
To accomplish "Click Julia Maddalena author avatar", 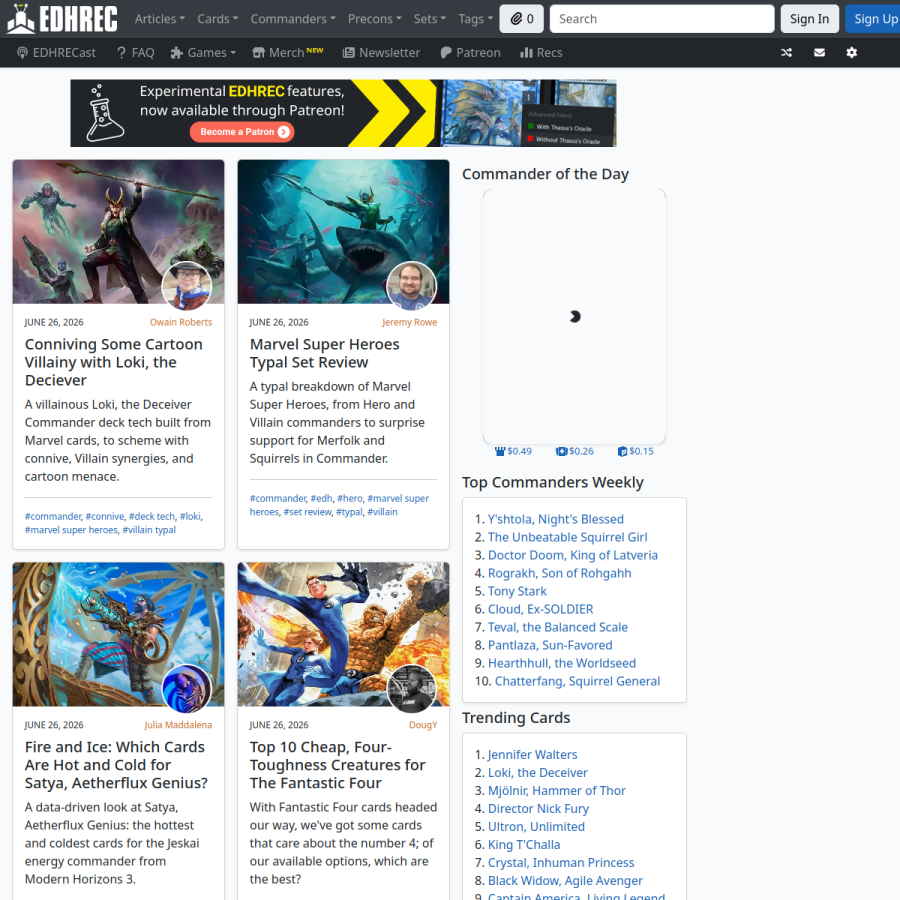I will (x=187, y=689).
